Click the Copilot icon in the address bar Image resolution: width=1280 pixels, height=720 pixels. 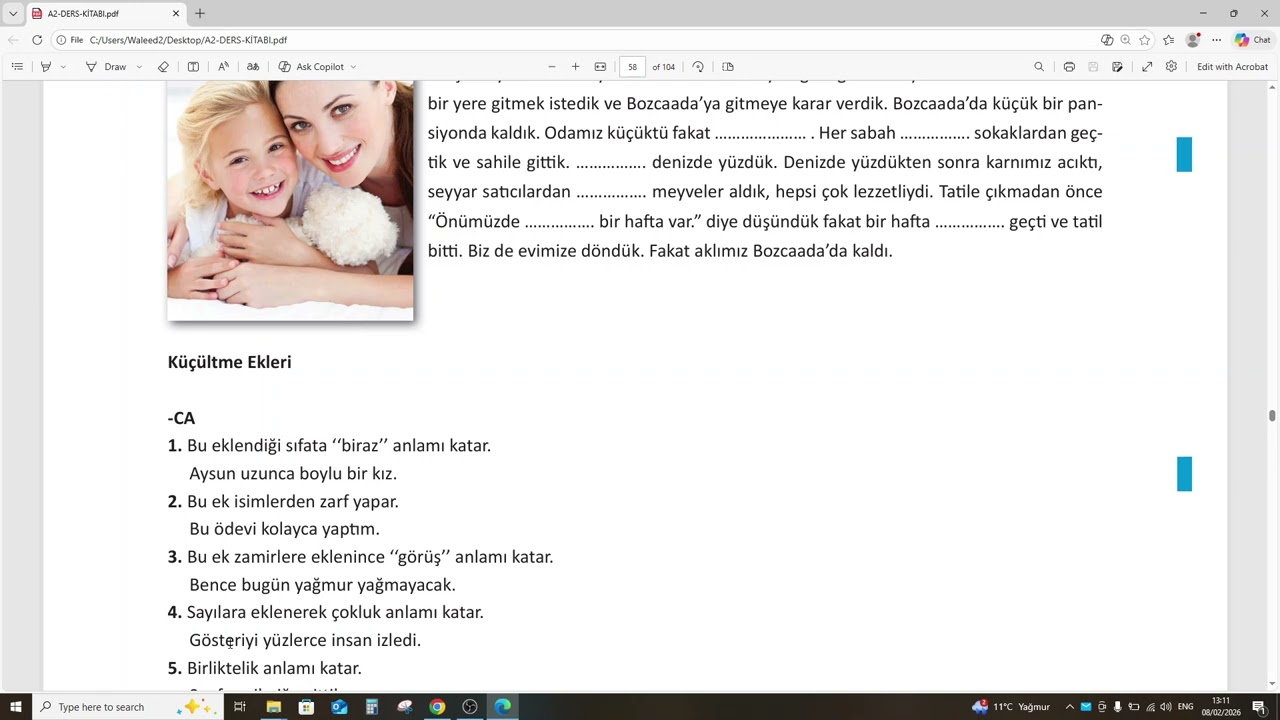point(1107,40)
